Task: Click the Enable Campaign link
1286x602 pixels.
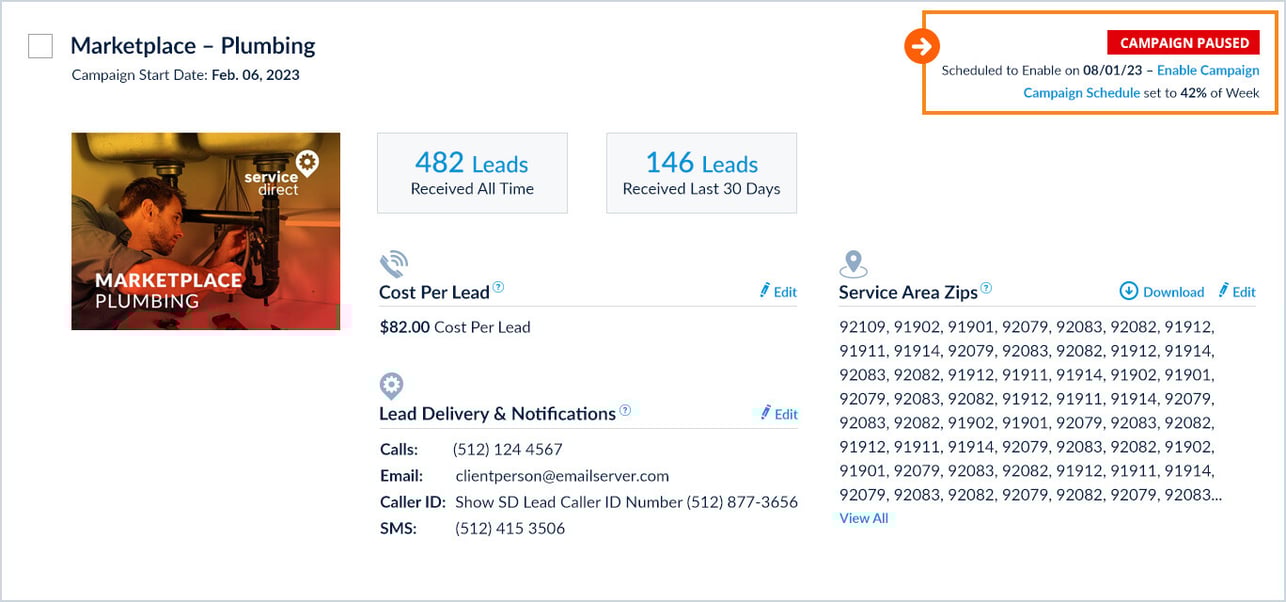Action: pyautogui.click(x=1208, y=71)
